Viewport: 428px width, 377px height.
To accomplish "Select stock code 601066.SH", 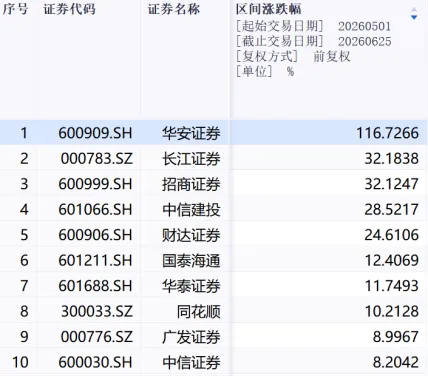I will (x=95, y=210).
